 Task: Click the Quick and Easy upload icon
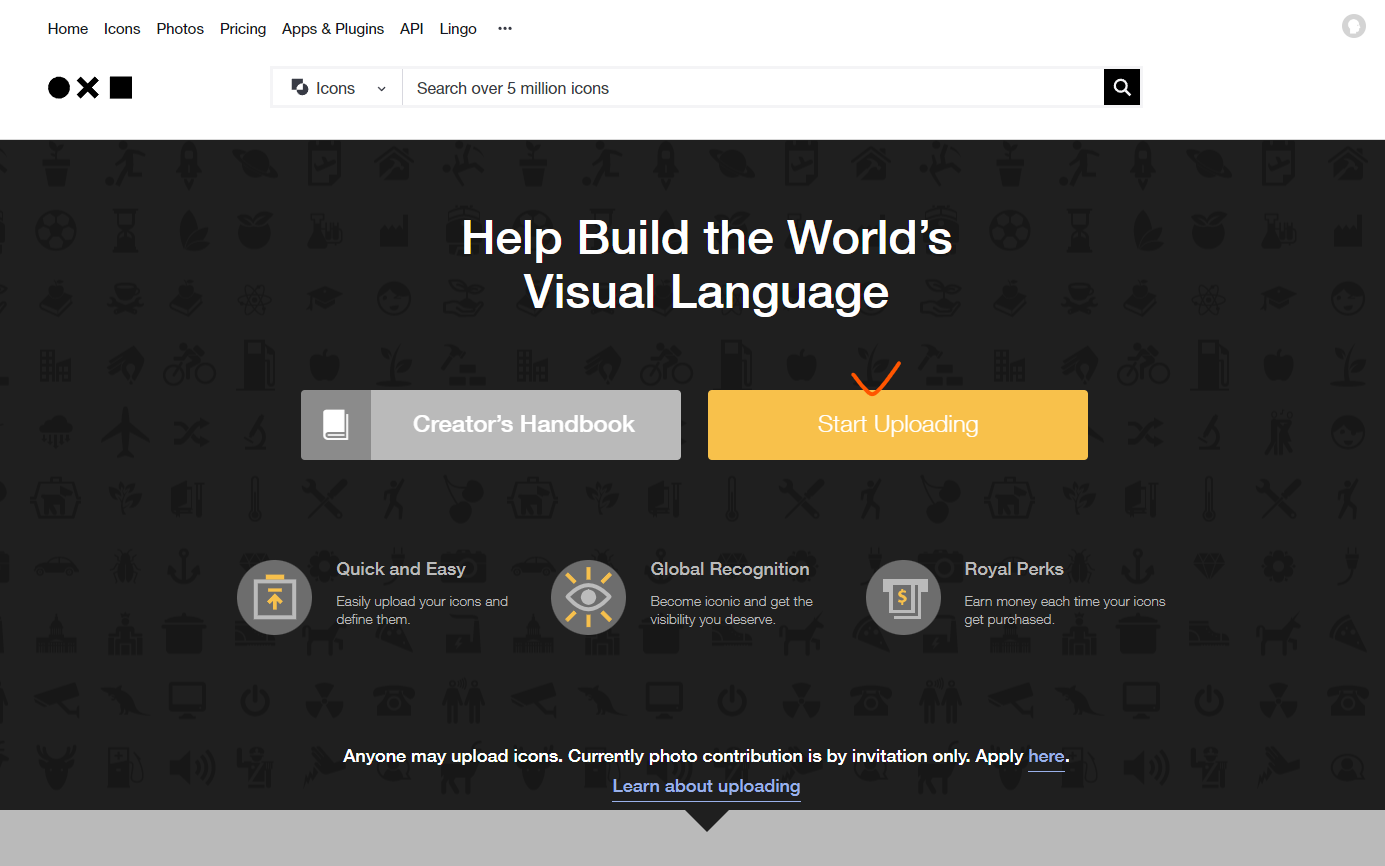coord(274,597)
